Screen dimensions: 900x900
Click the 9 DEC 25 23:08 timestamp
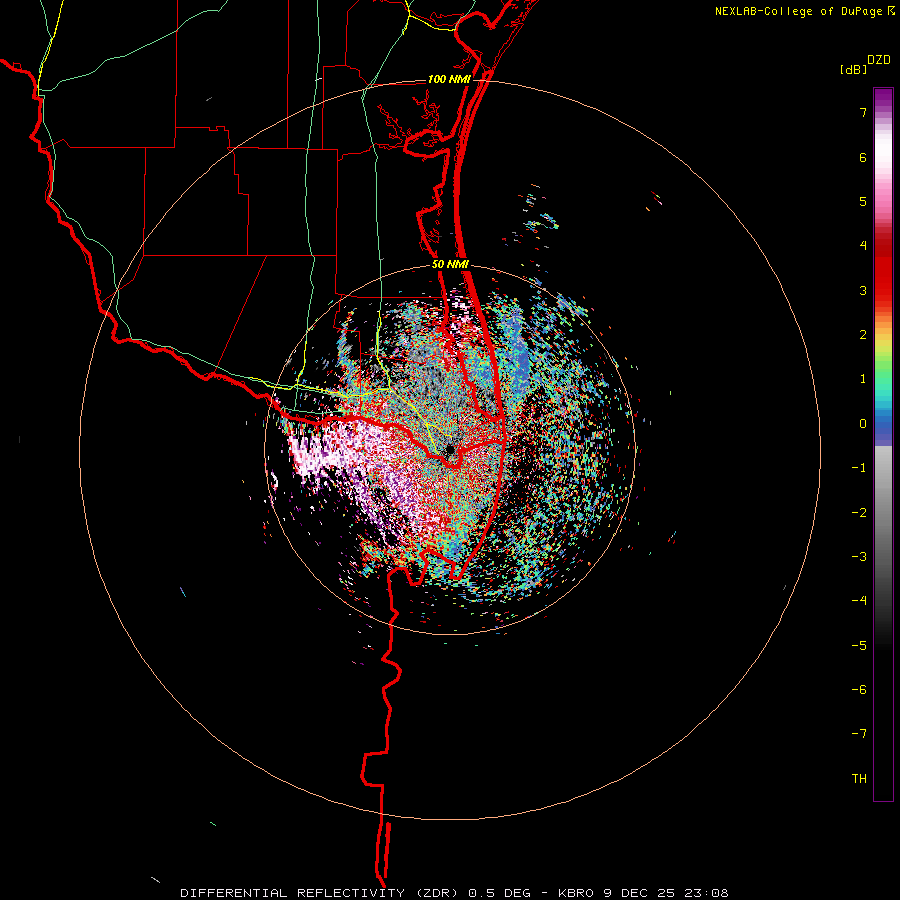[x=666, y=893]
